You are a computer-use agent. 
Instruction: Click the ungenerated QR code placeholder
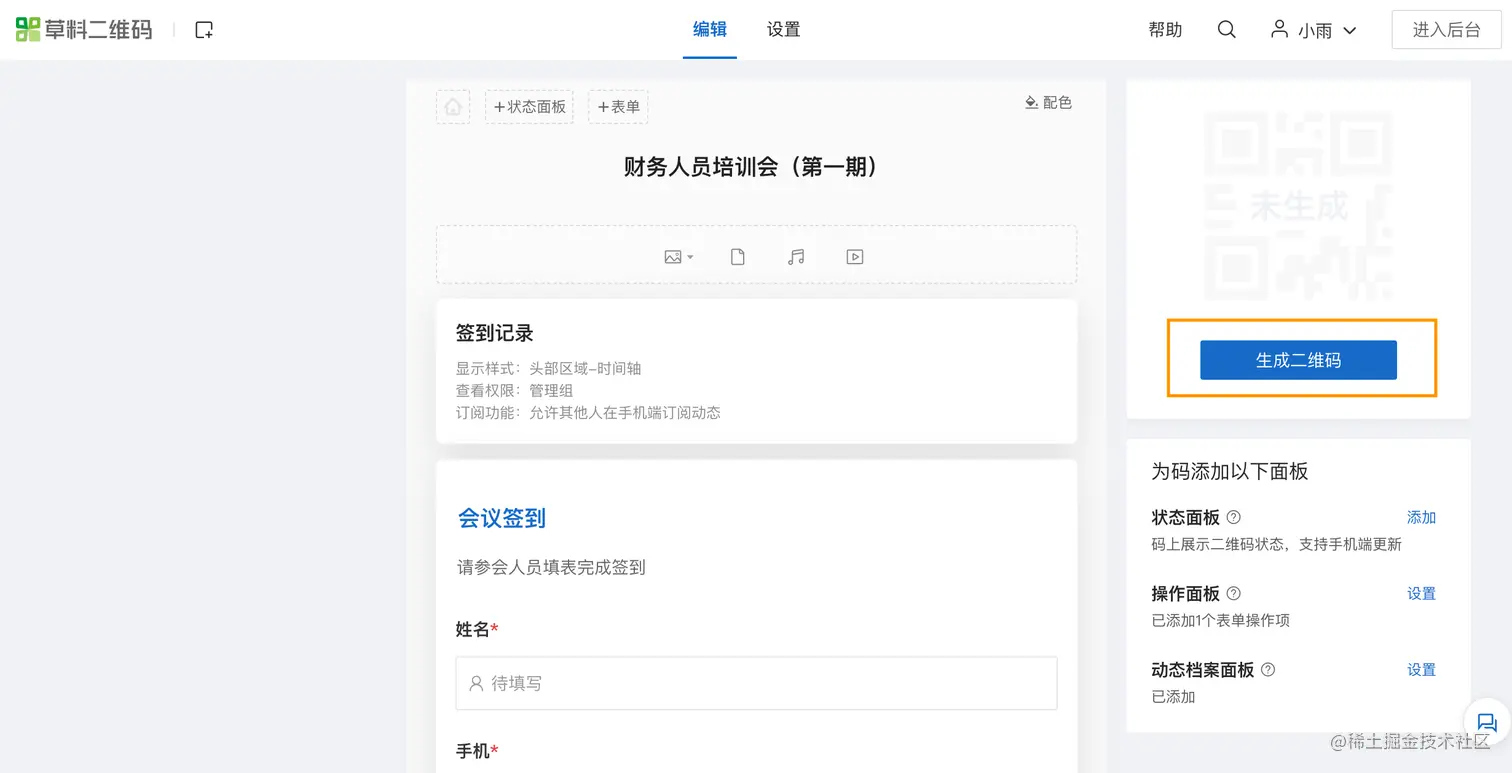coord(1298,206)
